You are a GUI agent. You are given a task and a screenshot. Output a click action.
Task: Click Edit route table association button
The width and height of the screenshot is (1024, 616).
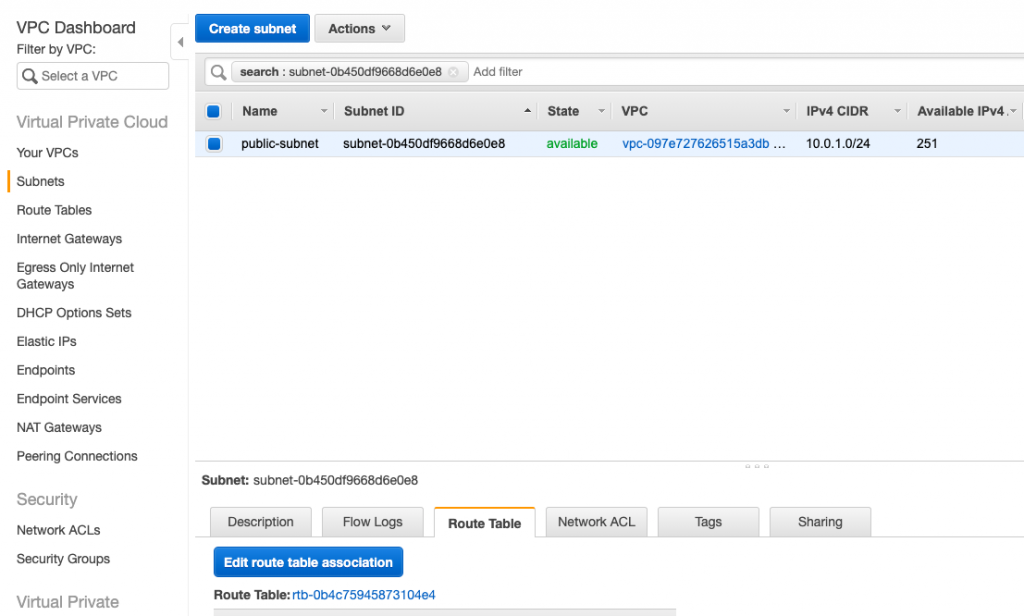pos(308,562)
